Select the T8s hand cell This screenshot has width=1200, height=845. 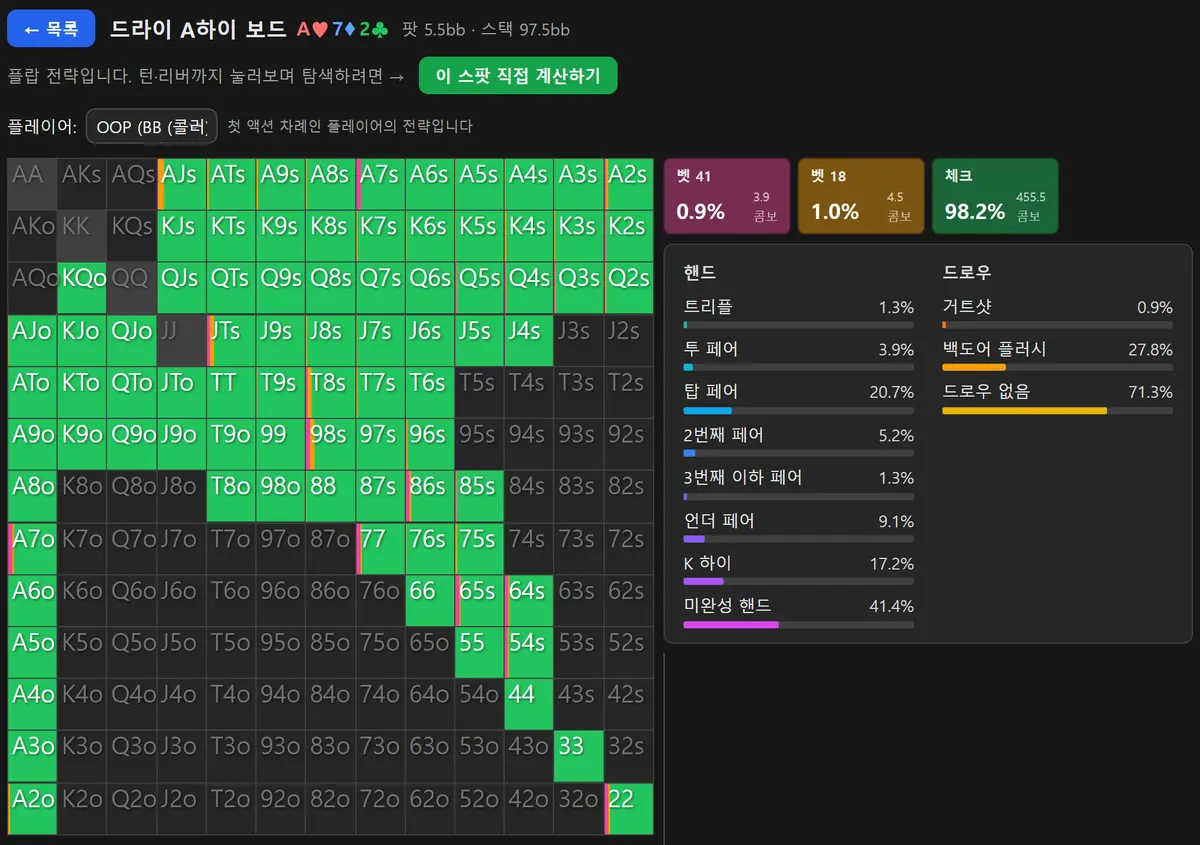point(331,392)
